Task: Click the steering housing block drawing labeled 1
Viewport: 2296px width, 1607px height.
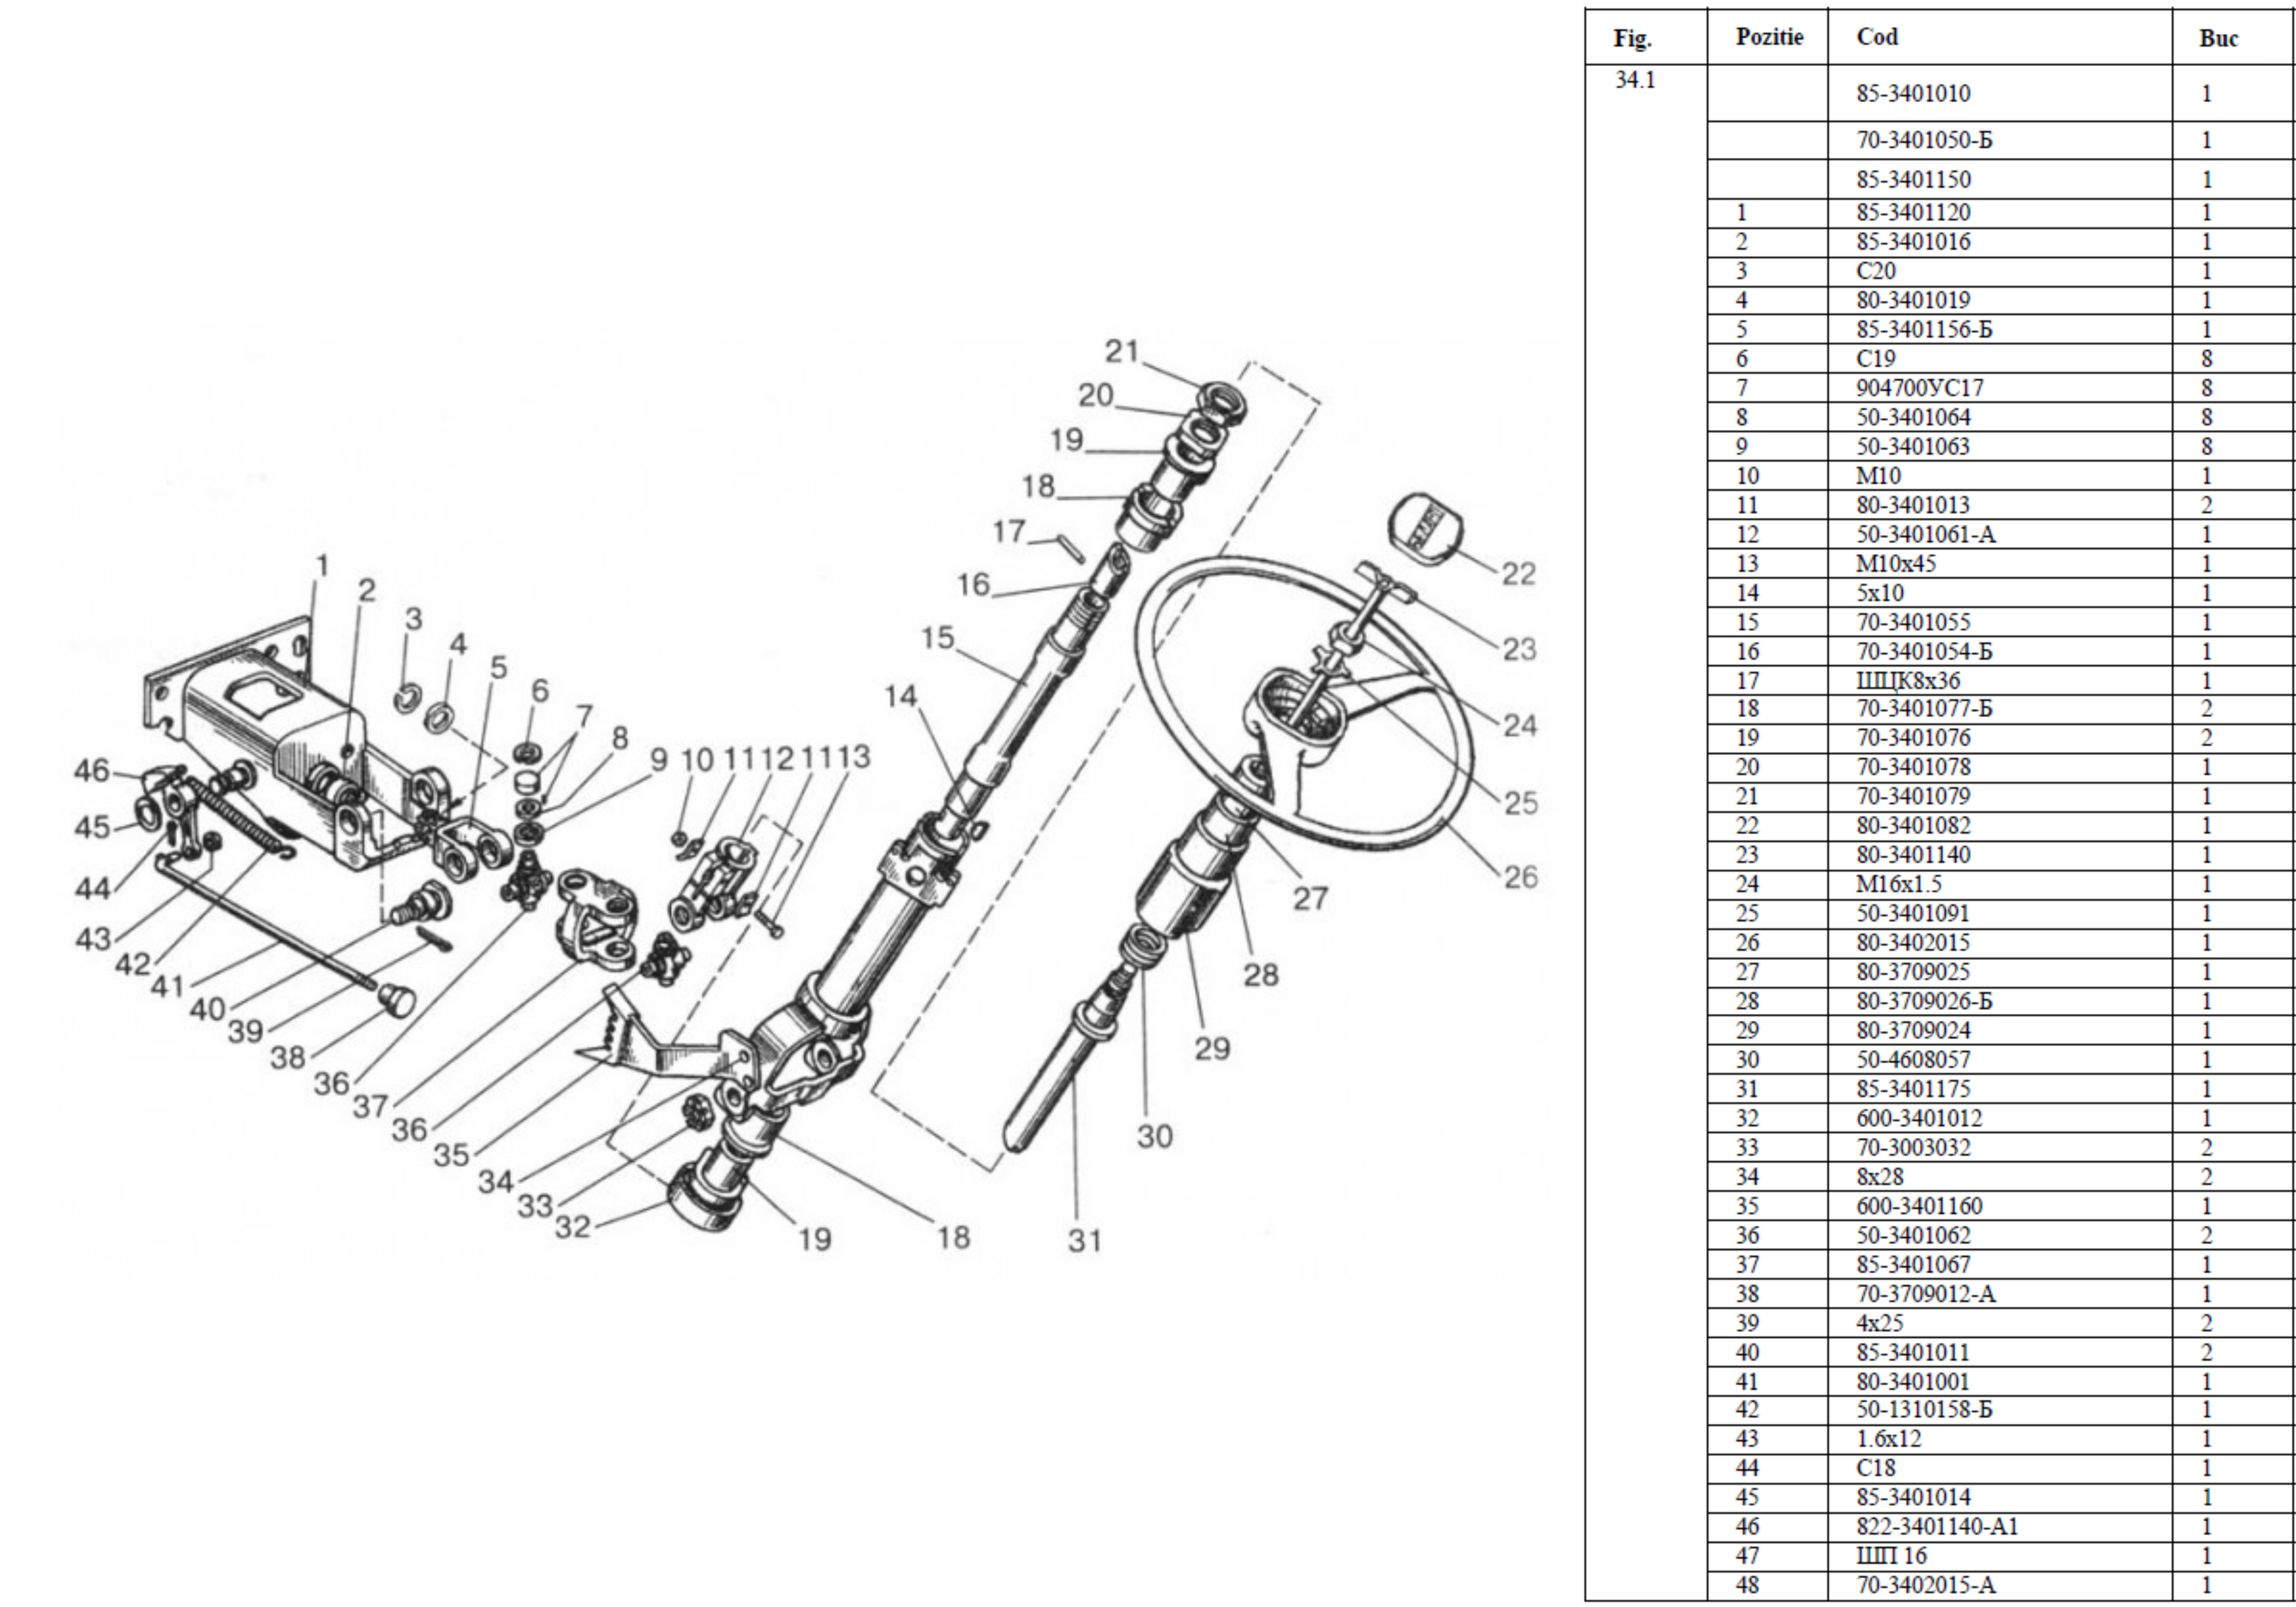Action: [265, 730]
